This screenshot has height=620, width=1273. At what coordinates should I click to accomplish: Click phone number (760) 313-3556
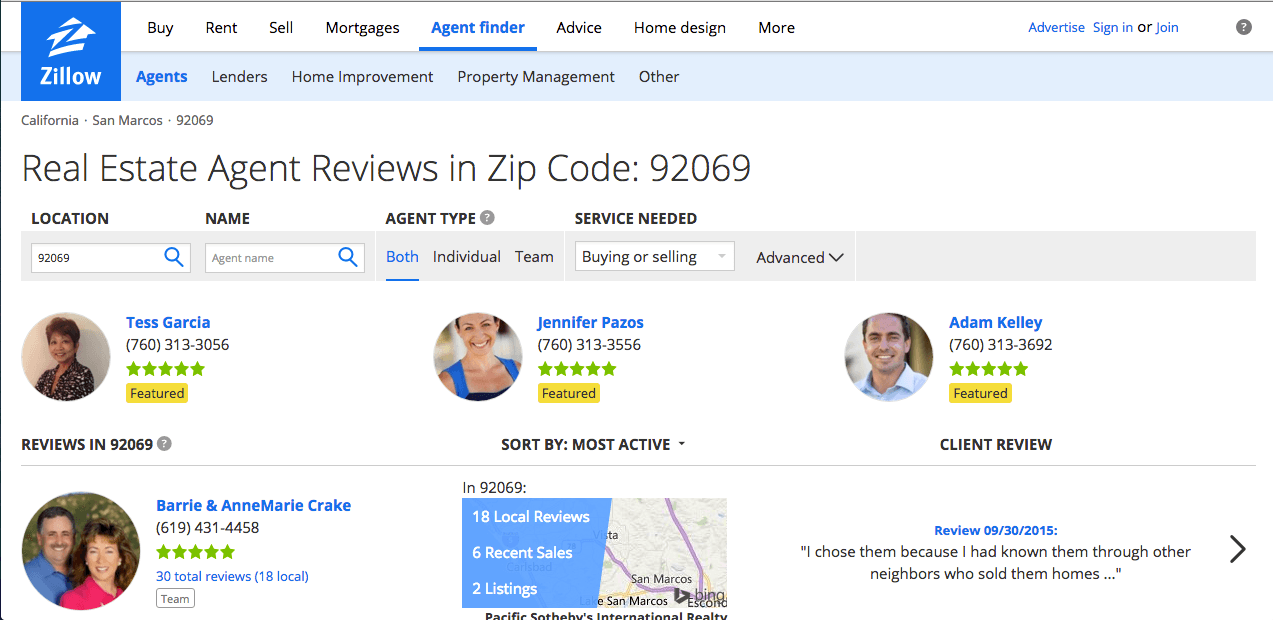(589, 345)
